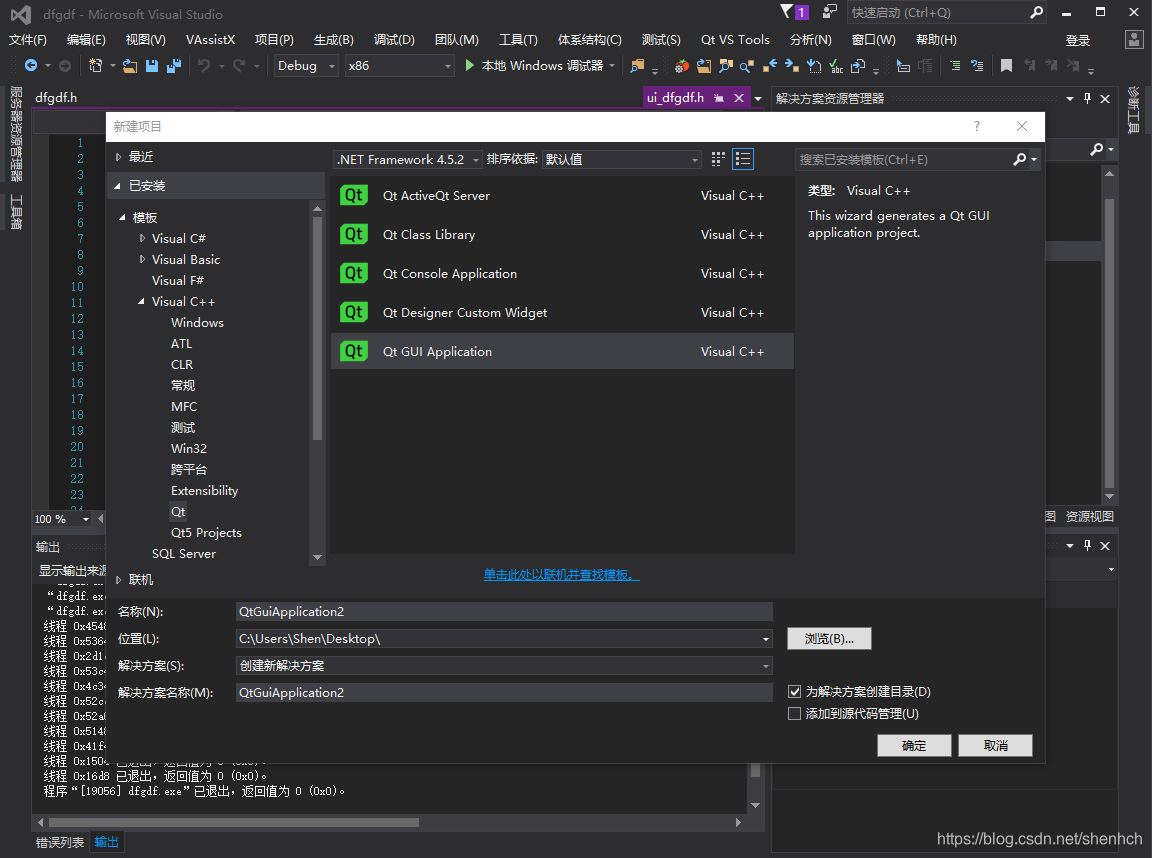Toggle add to source control checkbox
This screenshot has height=858, width=1152.
tap(794, 713)
